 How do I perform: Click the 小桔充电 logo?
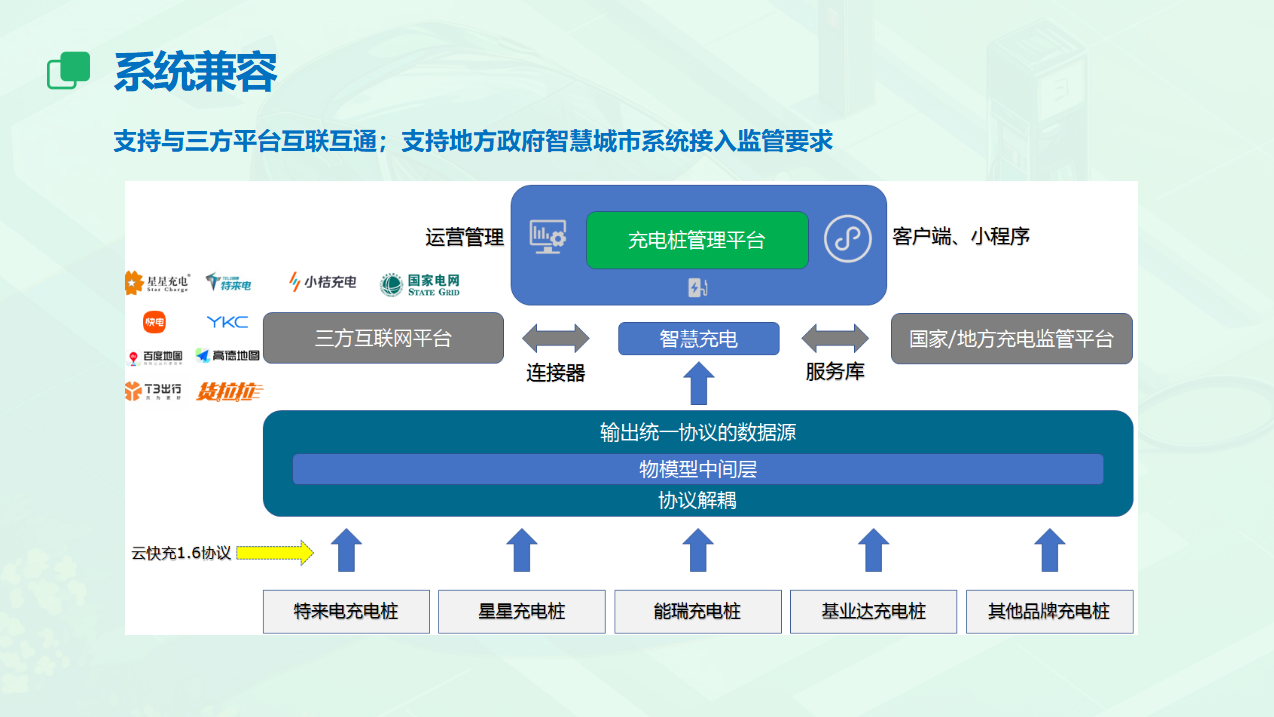click(322, 282)
